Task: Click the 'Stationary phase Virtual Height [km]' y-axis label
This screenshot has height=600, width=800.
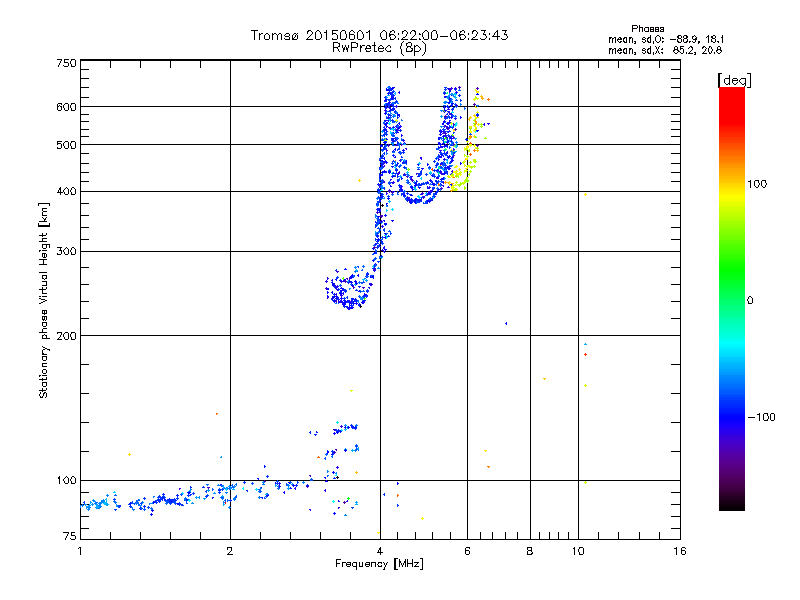Action: pyautogui.click(x=44, y=300)
